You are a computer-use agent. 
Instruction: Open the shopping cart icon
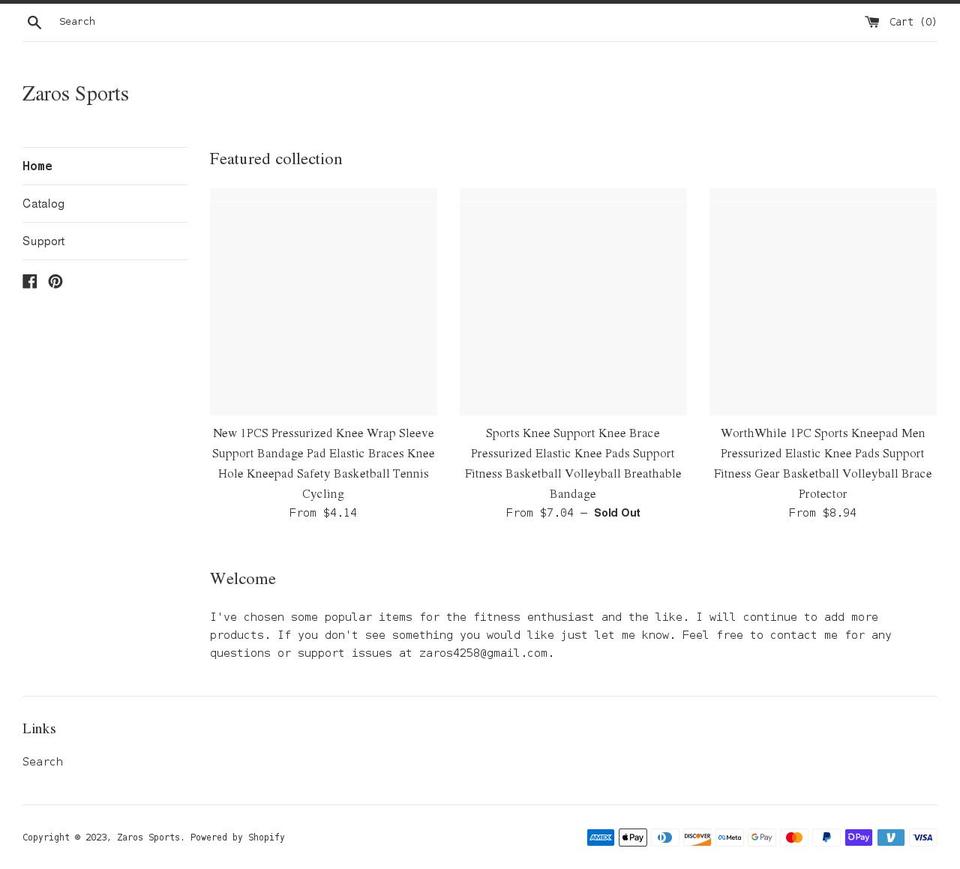[x=872, y=21]
